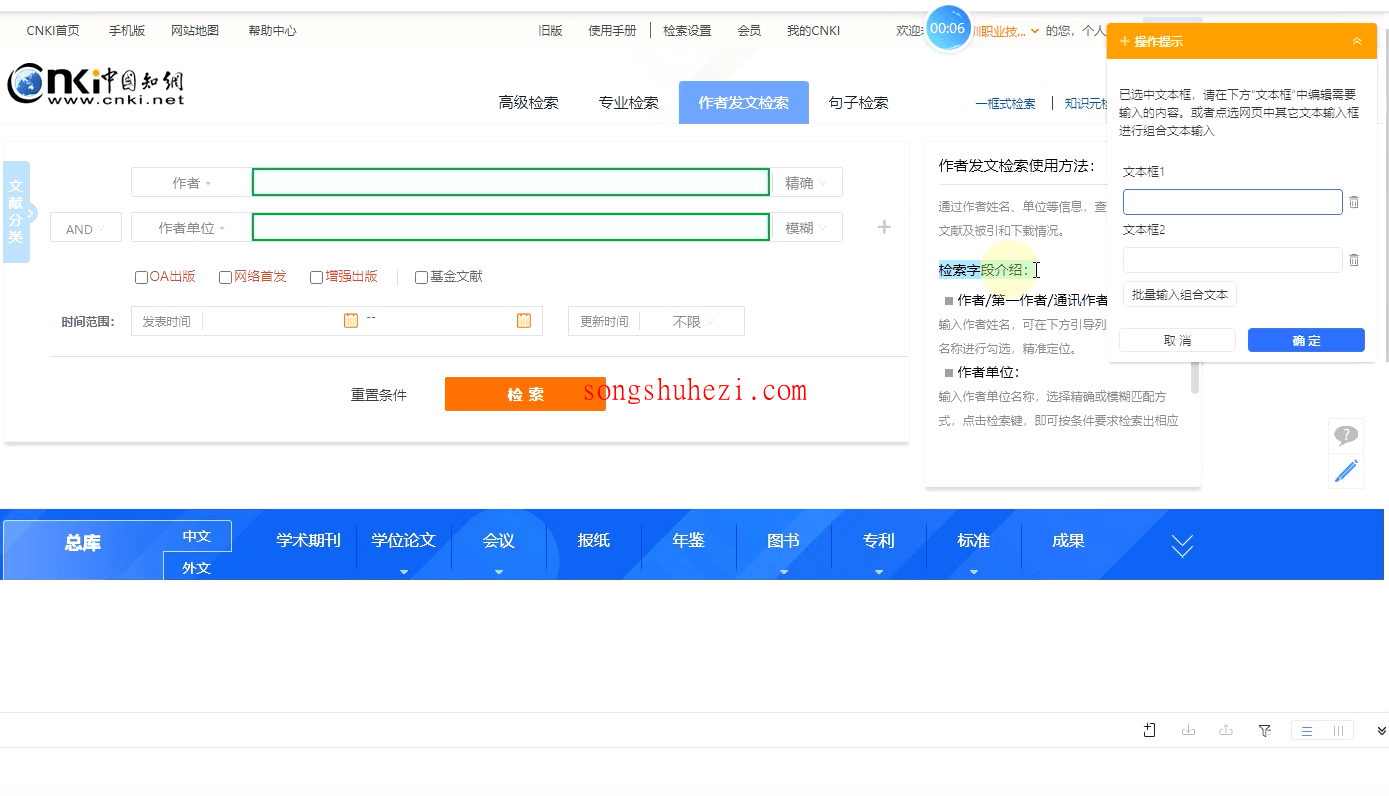The image size is (1389, 796).
Task: Delete 文本框1 with its trash icon
Action: click(1354, 202)
